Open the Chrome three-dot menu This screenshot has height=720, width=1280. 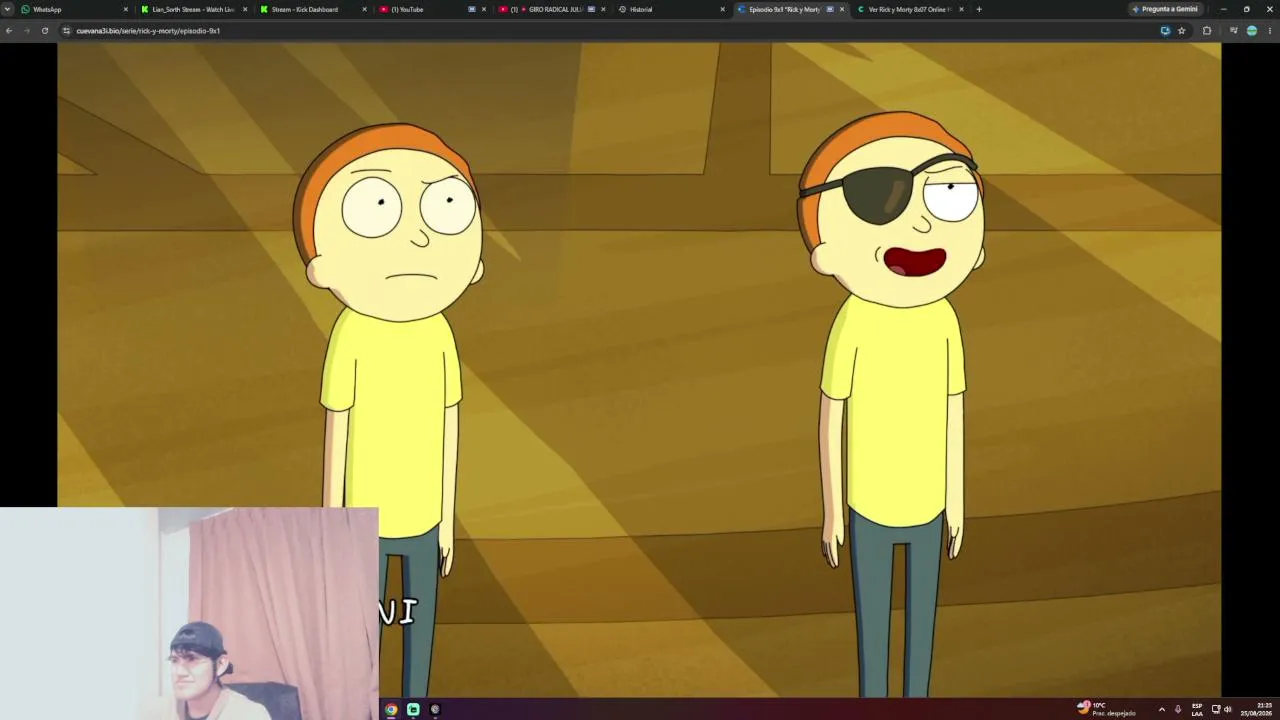pyautogui.click(x=1269, y=31)
